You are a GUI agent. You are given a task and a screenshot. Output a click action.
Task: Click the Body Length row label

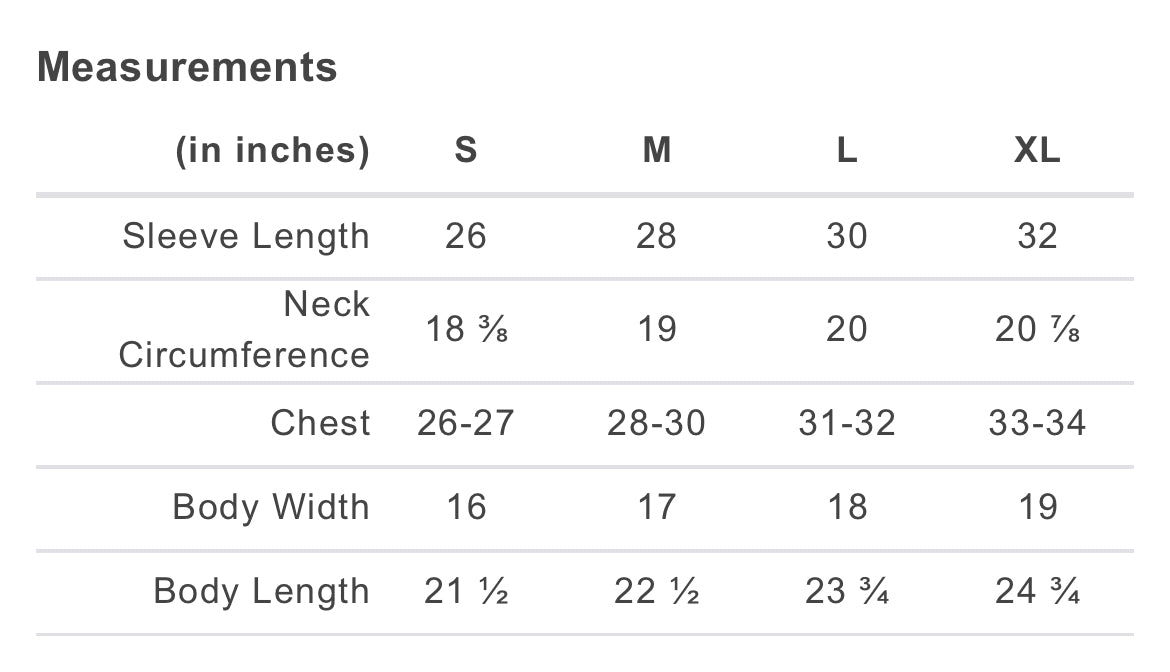pos(261,591)
